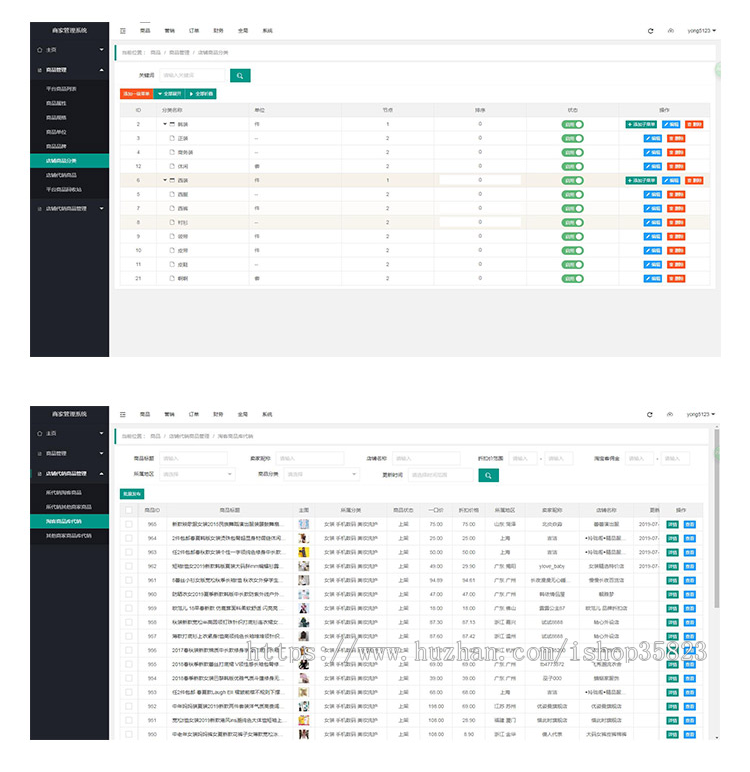Open yong5123 user dropdown in lower screenshot
This screenshot has width=750, height=772.
[x=701, y=414]
